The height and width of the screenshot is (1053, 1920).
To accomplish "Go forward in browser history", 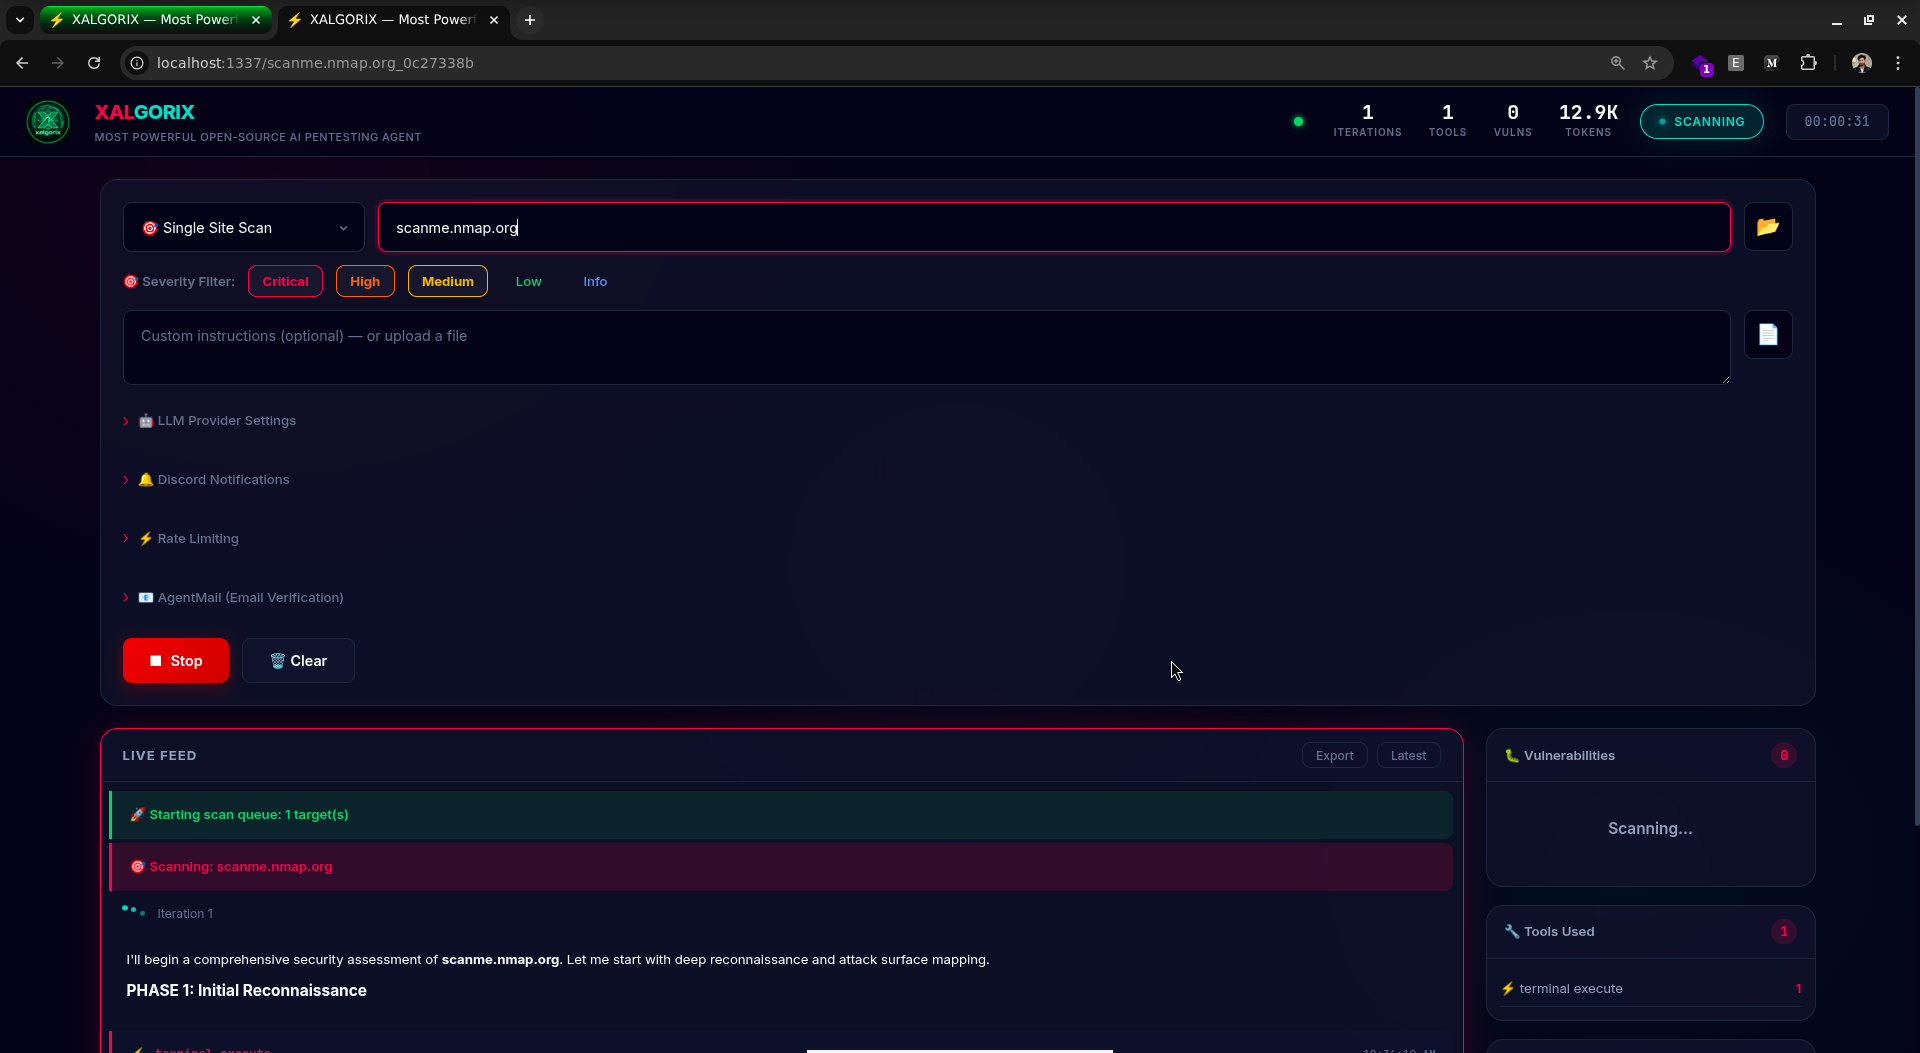I will pyautogui.click(x=58, y=63).
